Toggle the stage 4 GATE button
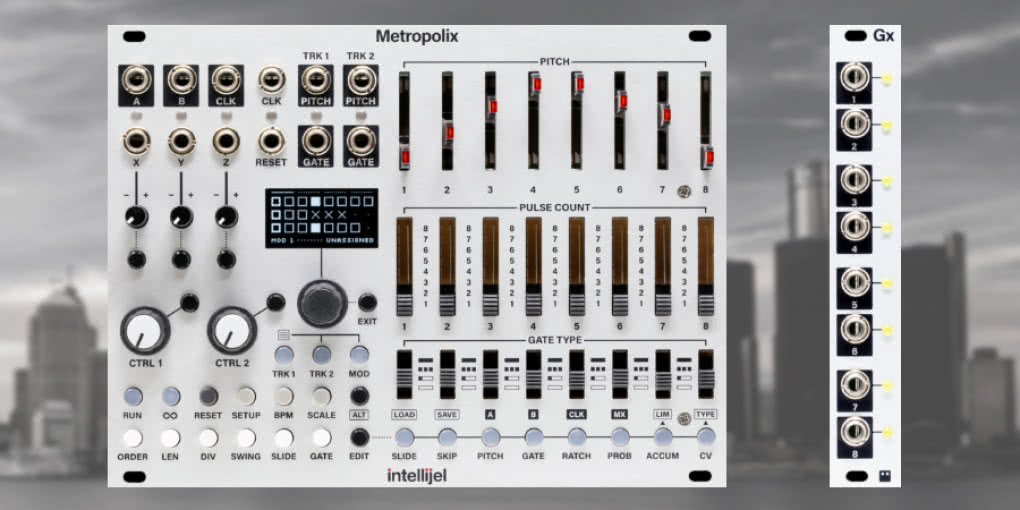Image resolution: width=1020 pixels, height=510 pixels. (533, 437)
